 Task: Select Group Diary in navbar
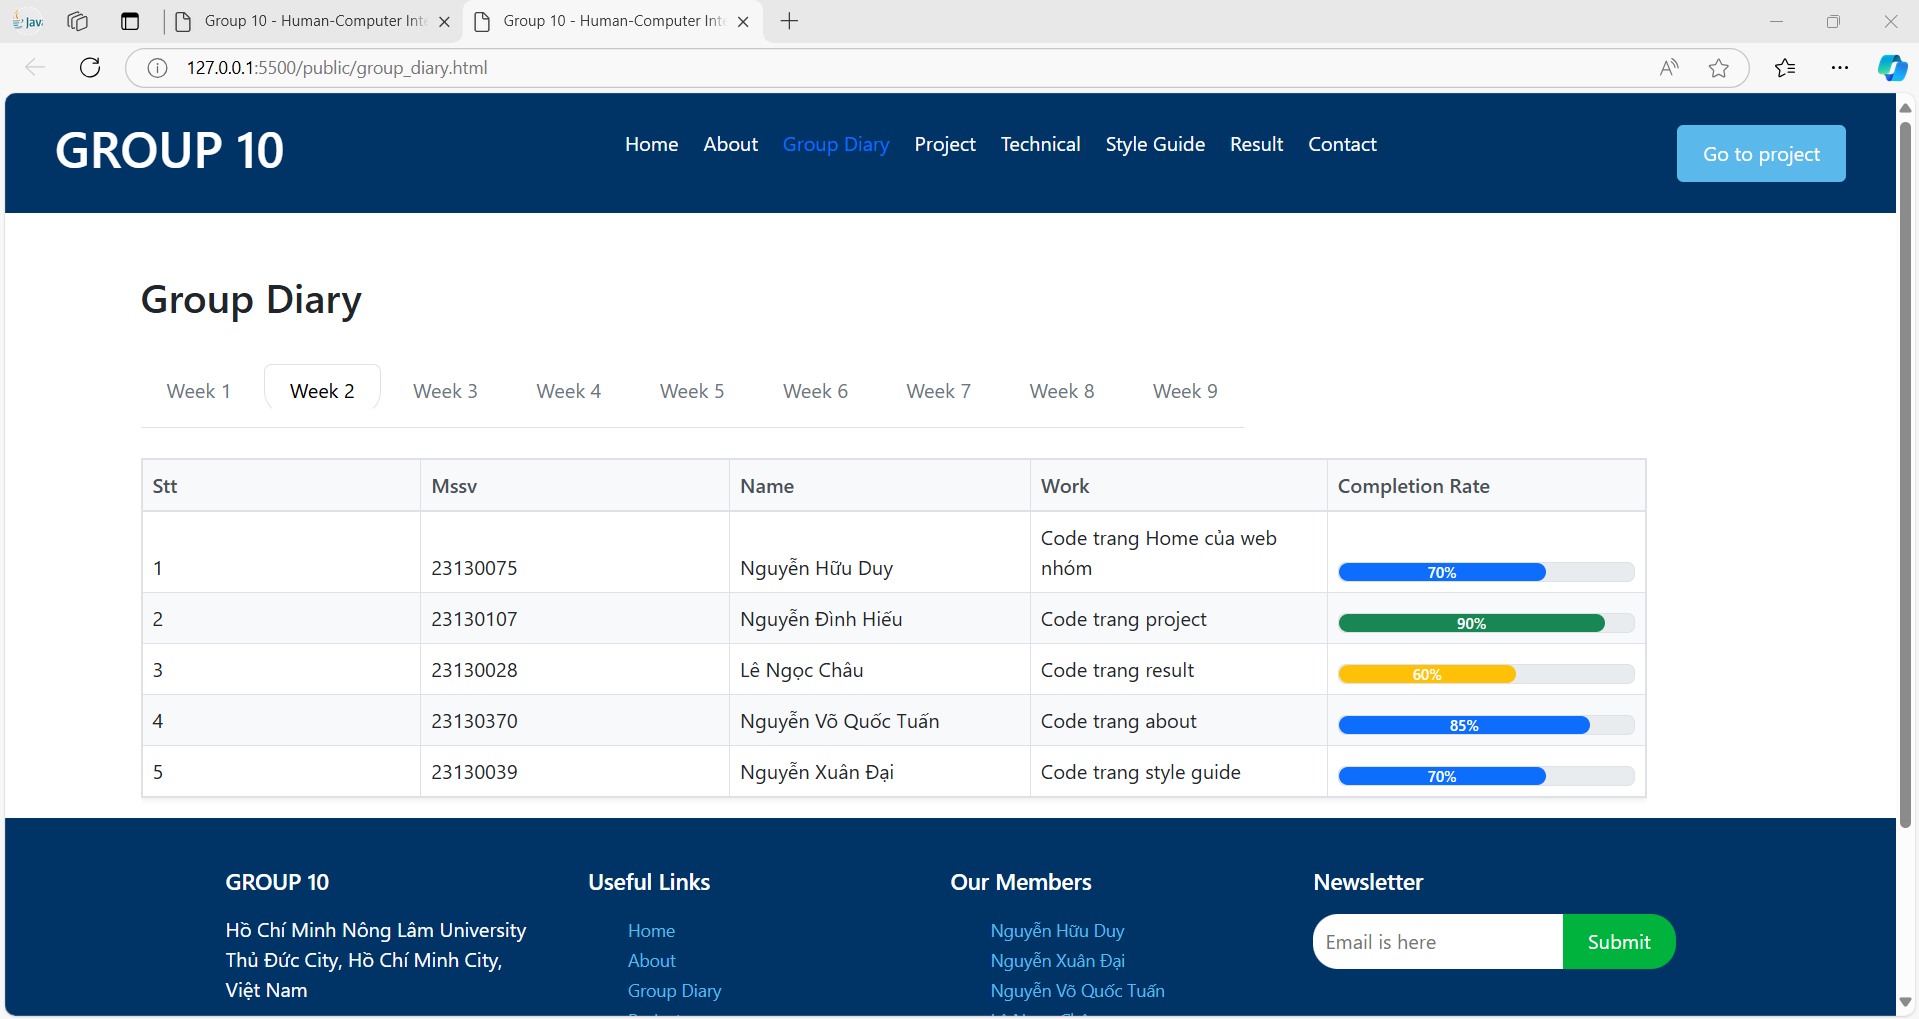point(836,144)
